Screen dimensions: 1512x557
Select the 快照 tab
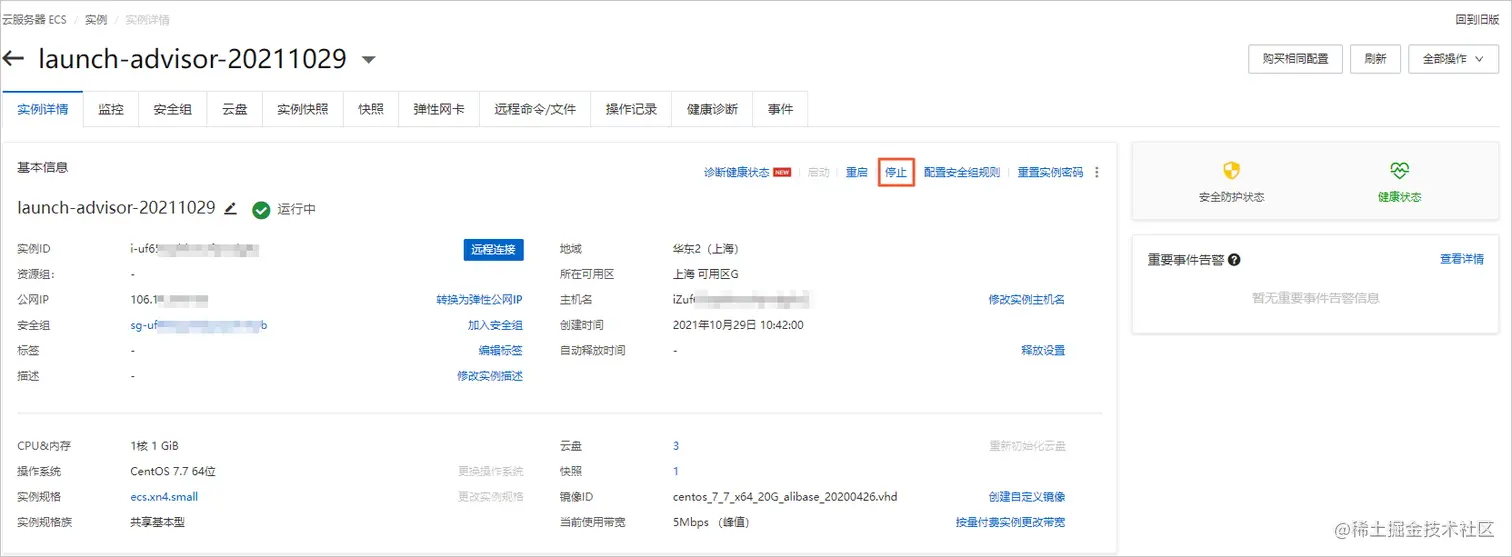[371, 110]
